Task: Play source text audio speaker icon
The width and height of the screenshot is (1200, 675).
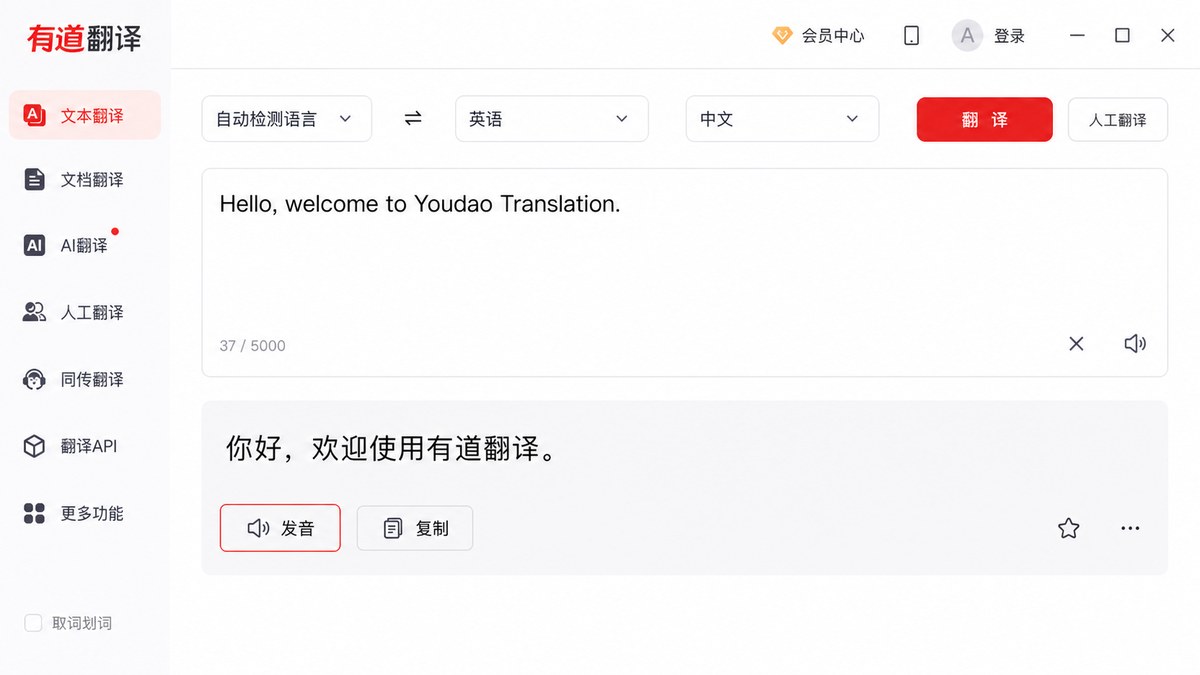Action: click(1135, 344)
